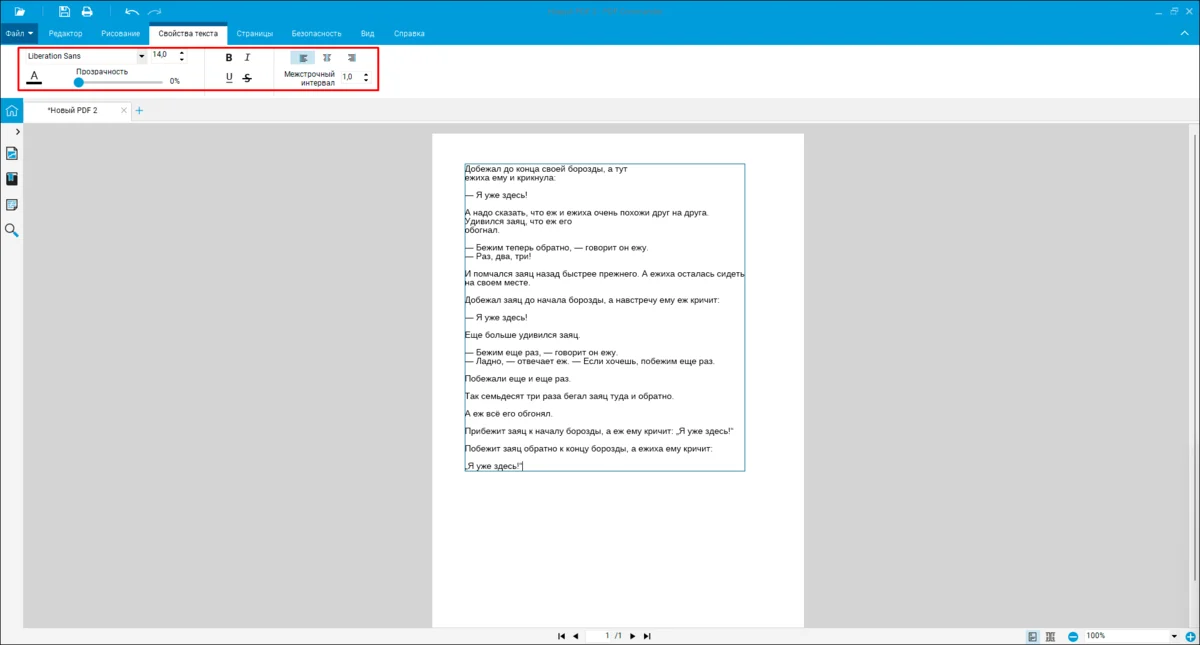Click the text "Еще больше удивился заяц."
This screenshot has width=1200, height=645.
tap(522, 335)
